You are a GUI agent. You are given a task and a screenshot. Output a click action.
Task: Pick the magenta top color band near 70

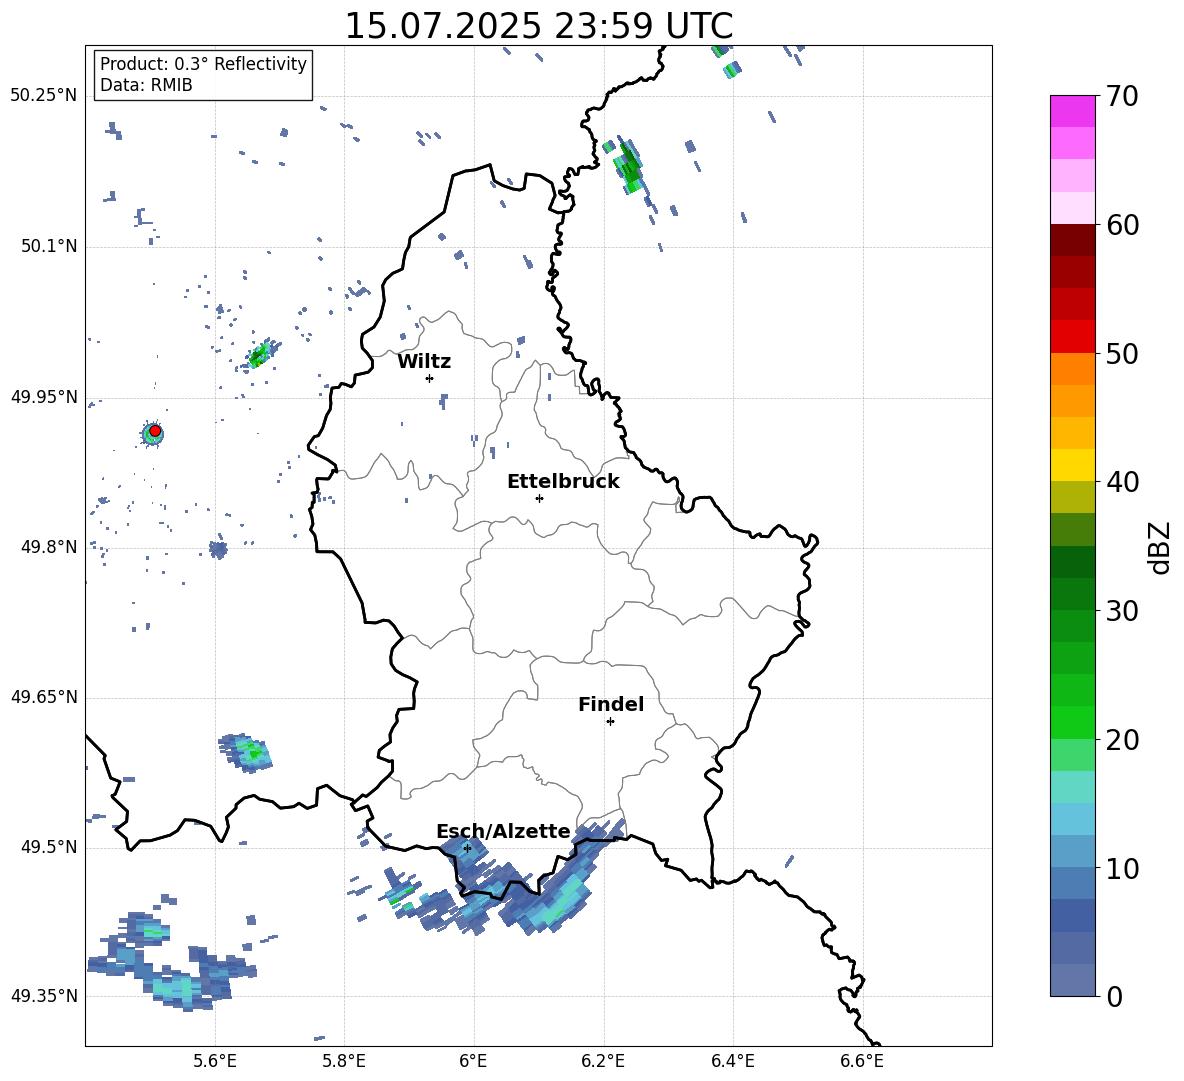click(x=1072, y=112)
